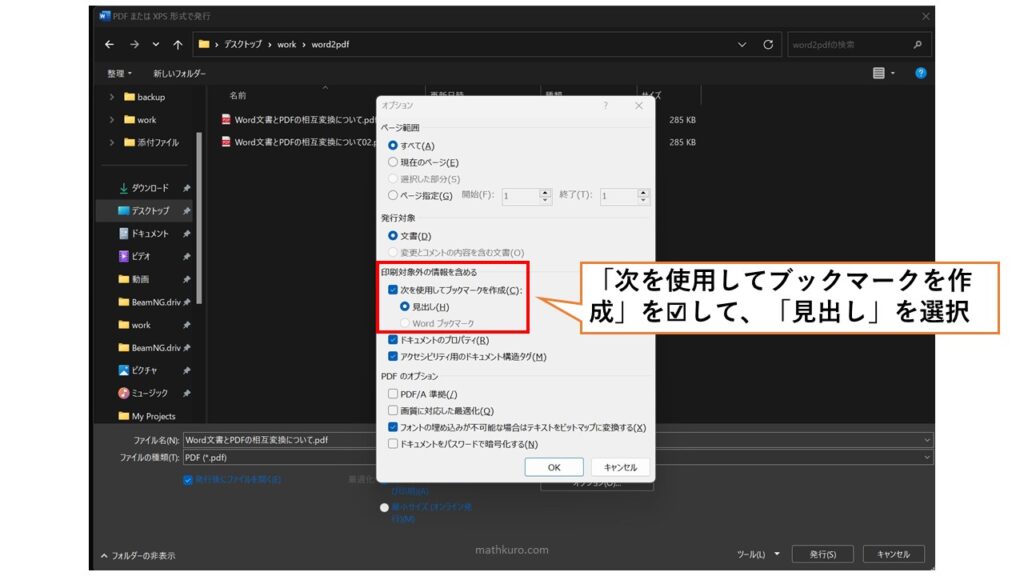Check ドキュメントをパスワードで暗号化する option
The height and width of the screenshot is (576, 1024).
pos(393,444)
